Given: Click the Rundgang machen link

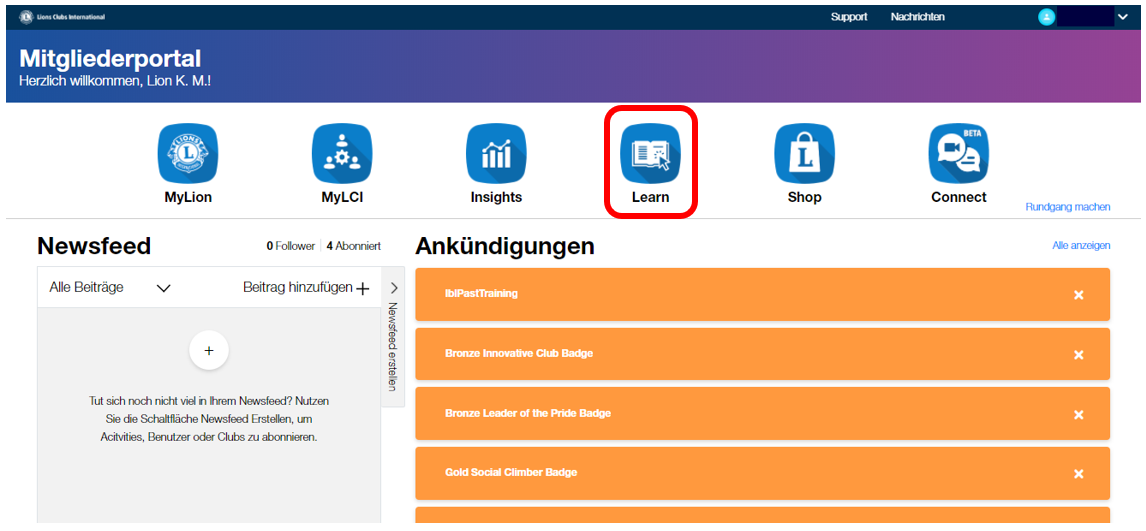Looking at the screenshot, I should pyautogui.click(x=1067, y=207).
